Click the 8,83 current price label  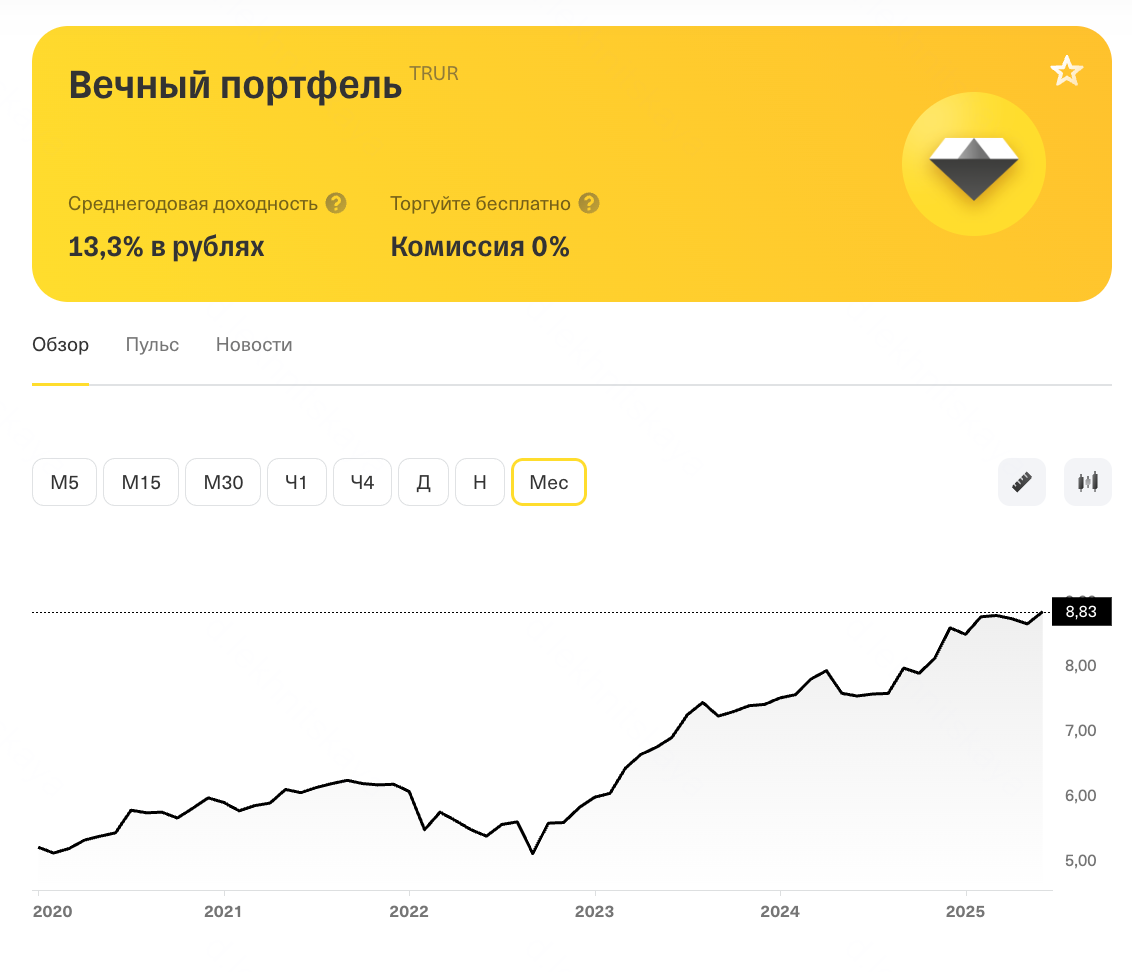click(x=1081, y=613)
